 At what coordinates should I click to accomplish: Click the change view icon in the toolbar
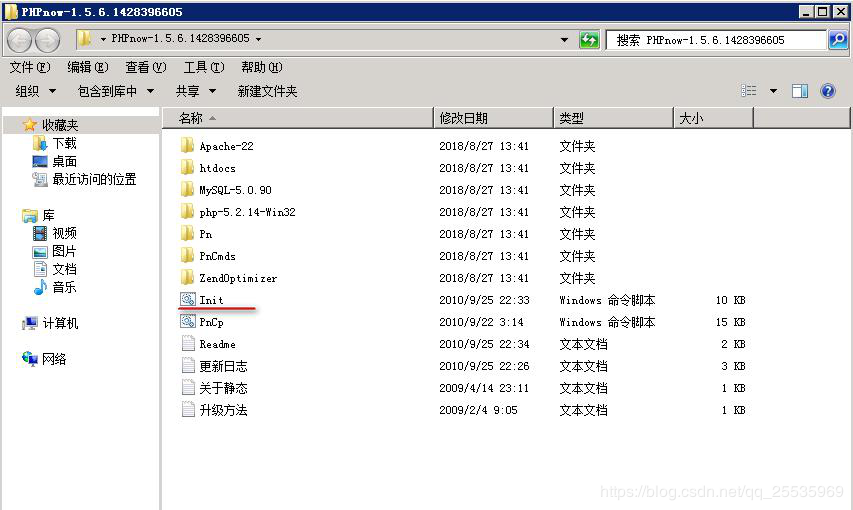(x=749, y=90)
